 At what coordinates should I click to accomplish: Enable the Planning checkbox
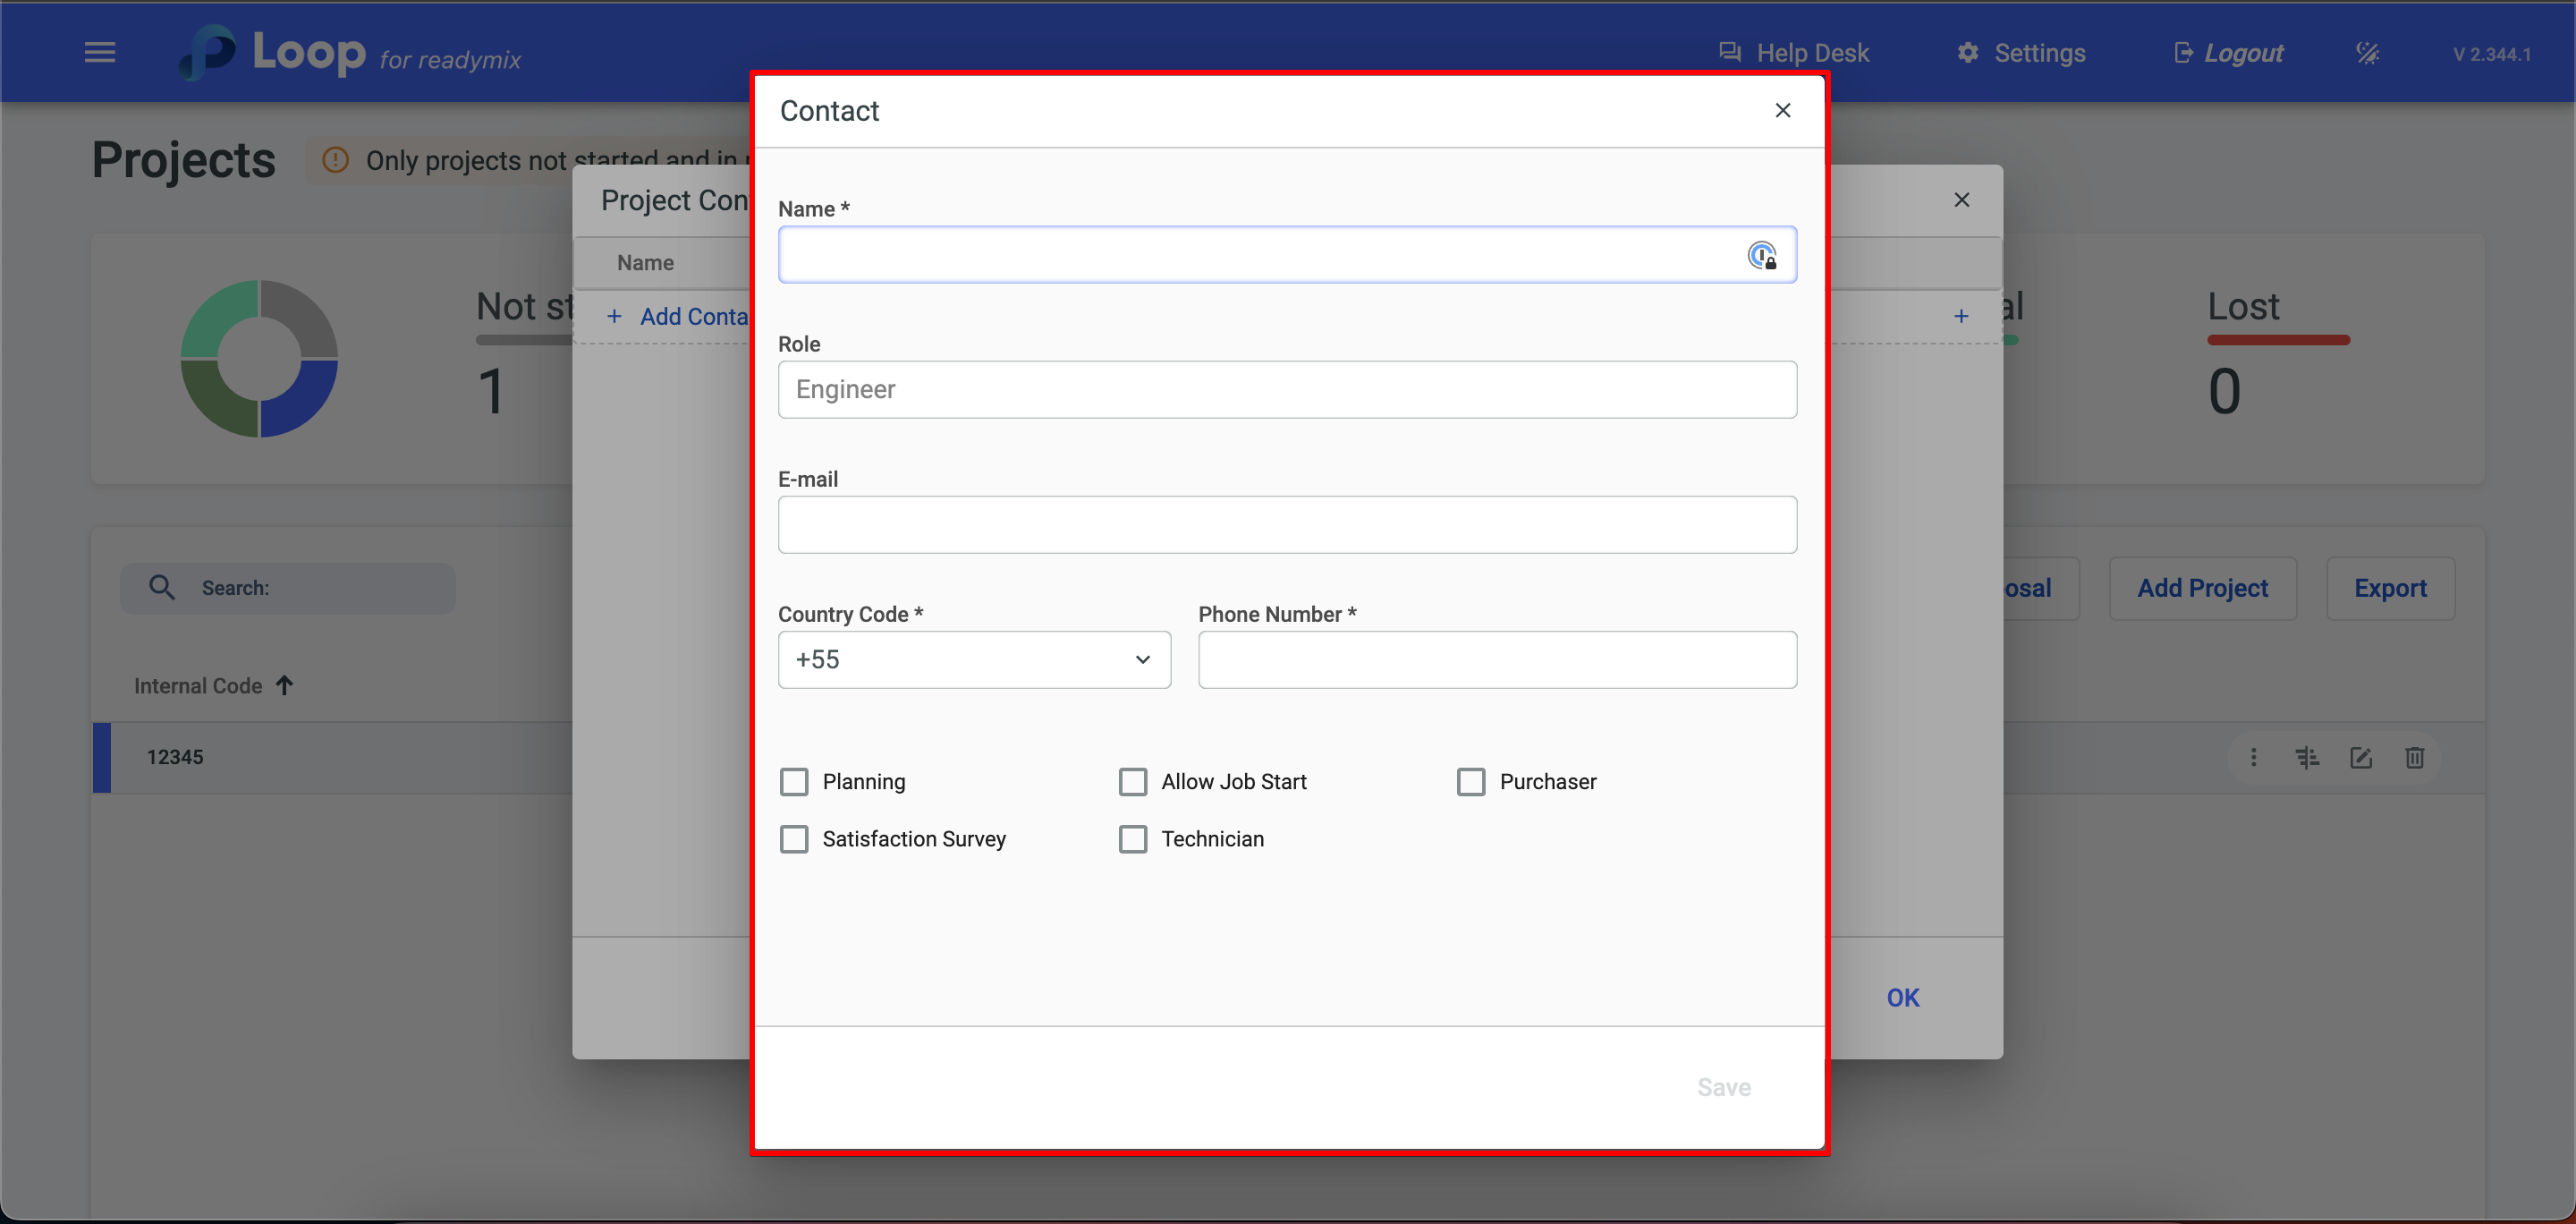(x=794, y=782)
